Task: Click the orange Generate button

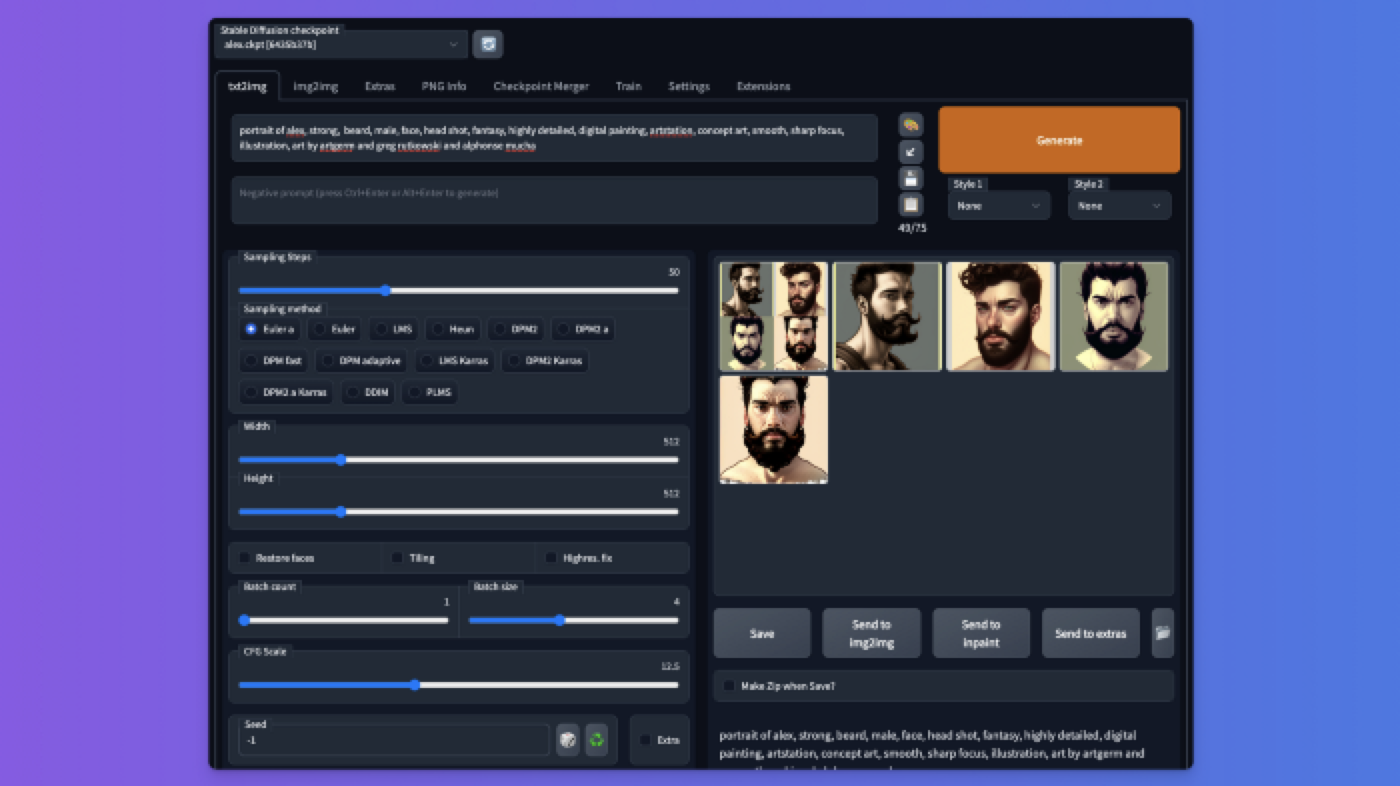Action: click(1059, 140)
